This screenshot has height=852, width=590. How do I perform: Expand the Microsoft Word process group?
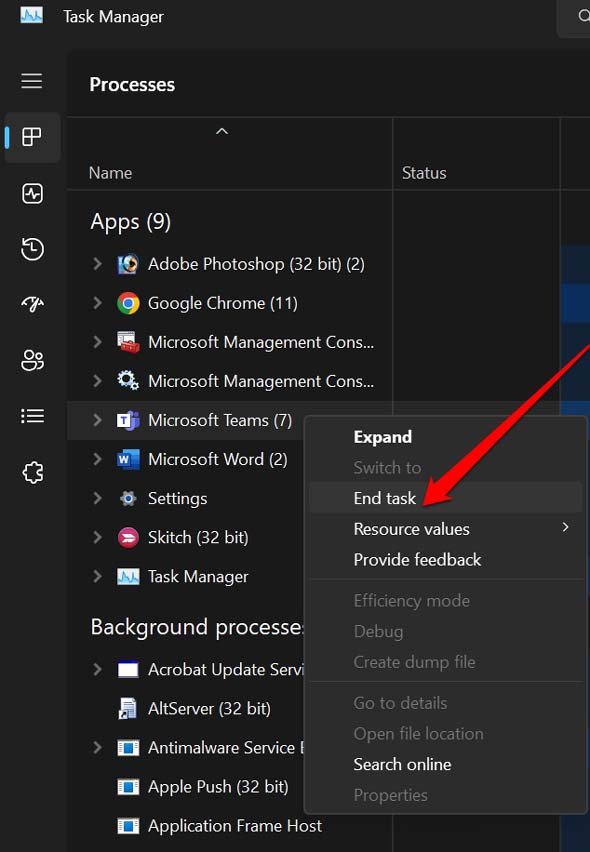(x=97, y=459)
